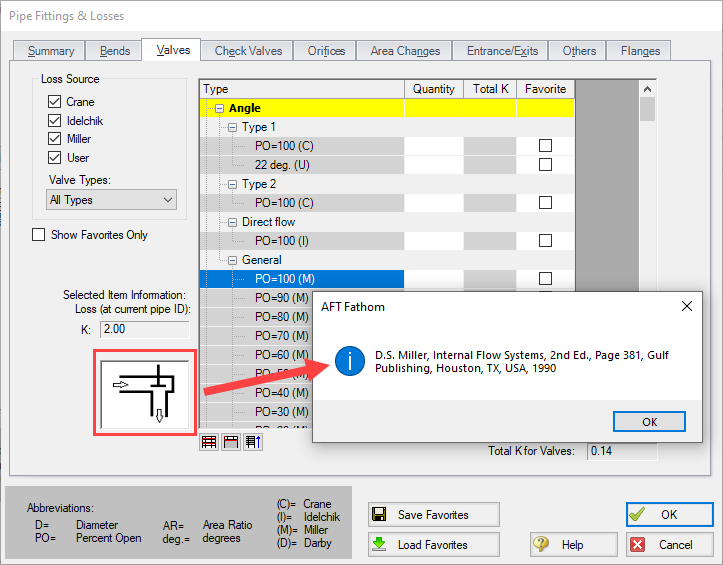723x565 pixels.
Task: Select the Valves tab
Action: 172,50
